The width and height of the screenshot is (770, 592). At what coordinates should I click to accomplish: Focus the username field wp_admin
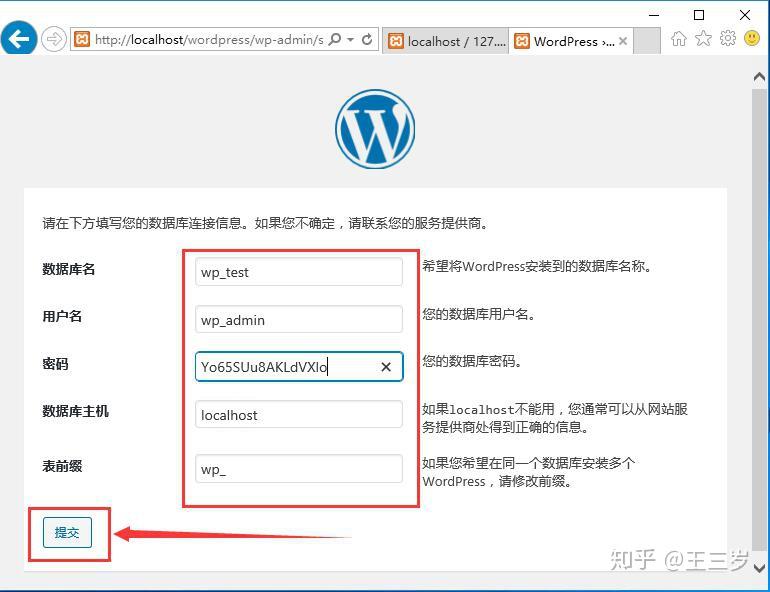(299, 320)
